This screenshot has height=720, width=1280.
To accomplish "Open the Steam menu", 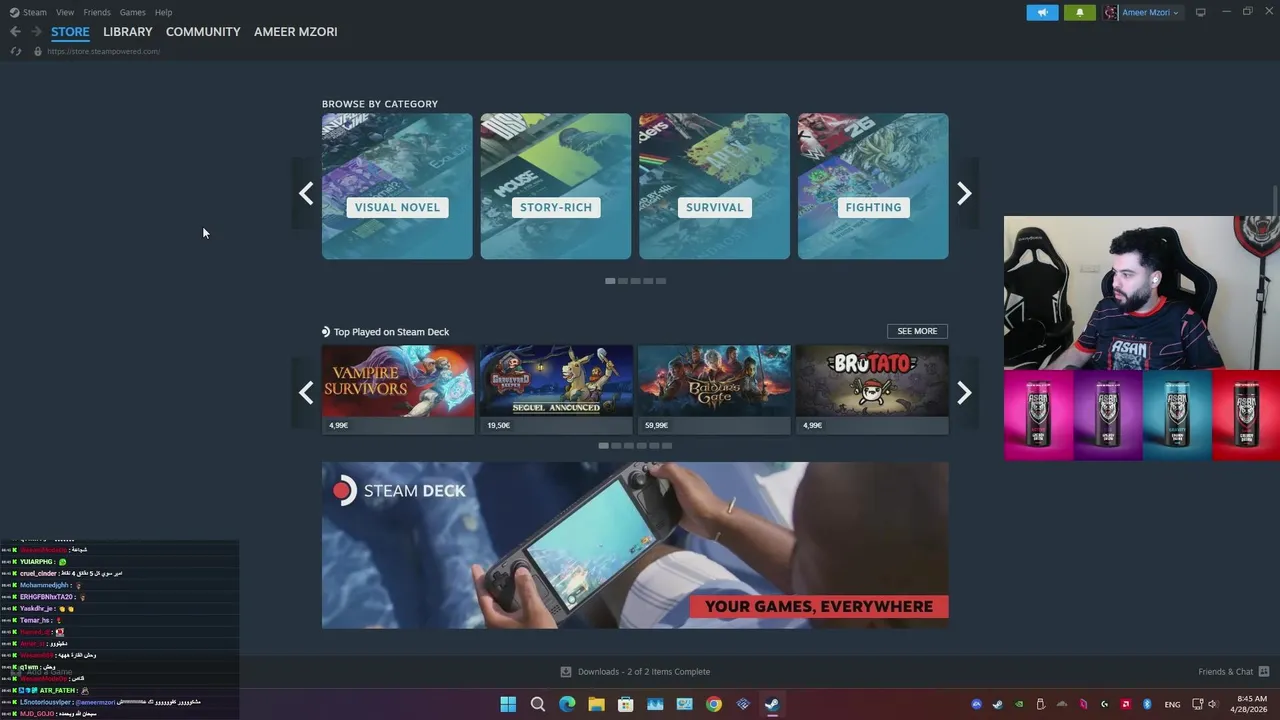I will [35, 12].
